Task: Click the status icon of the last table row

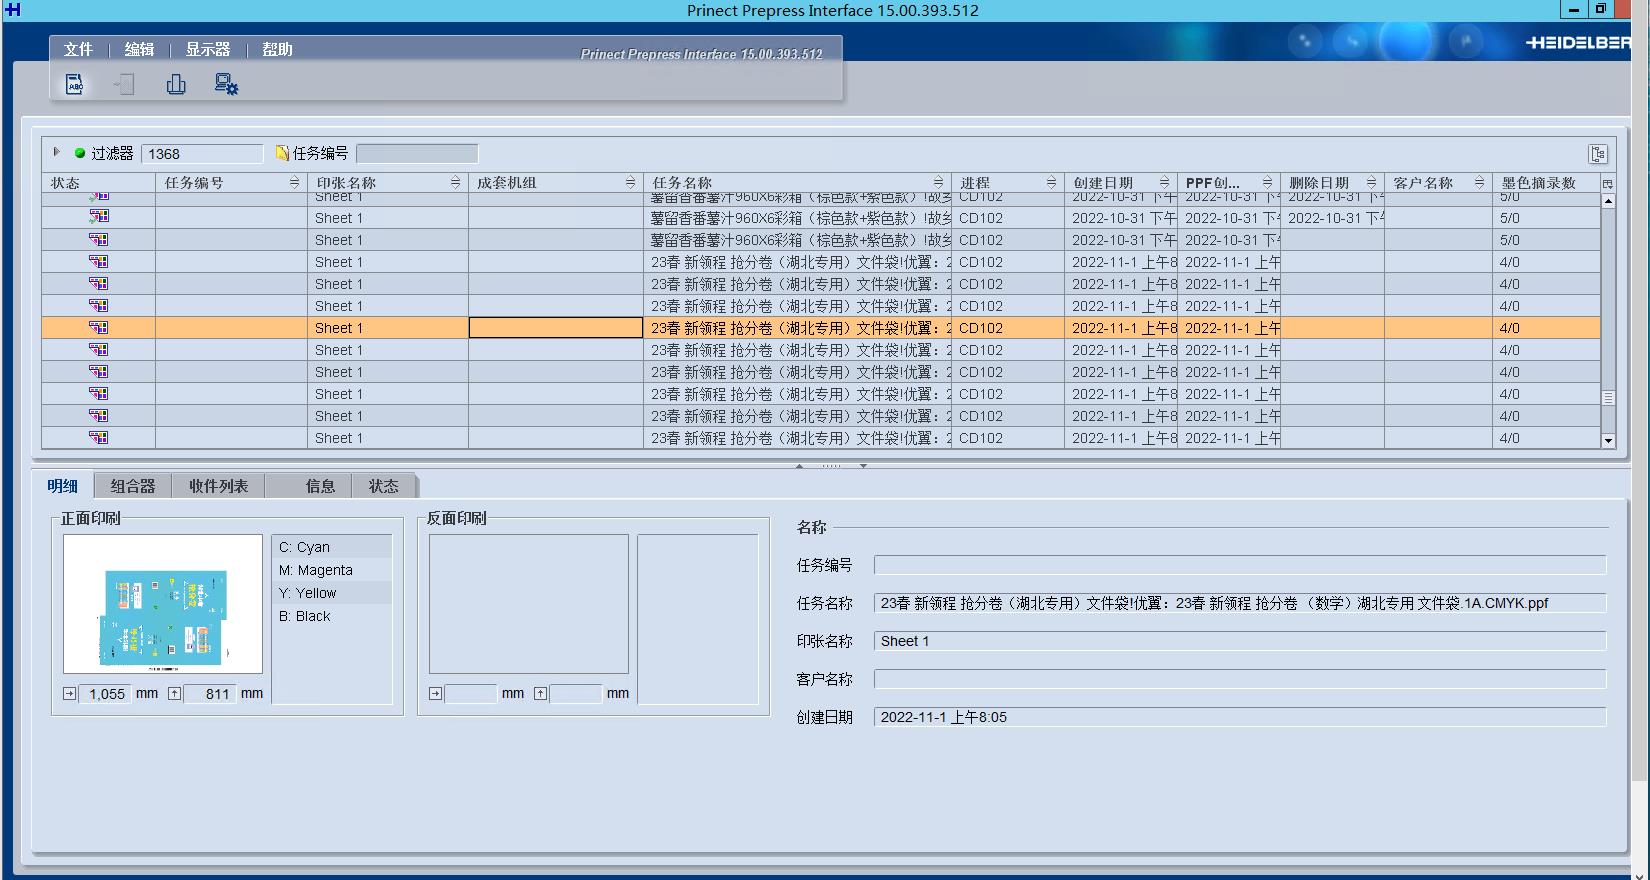Action: (98, 438)
